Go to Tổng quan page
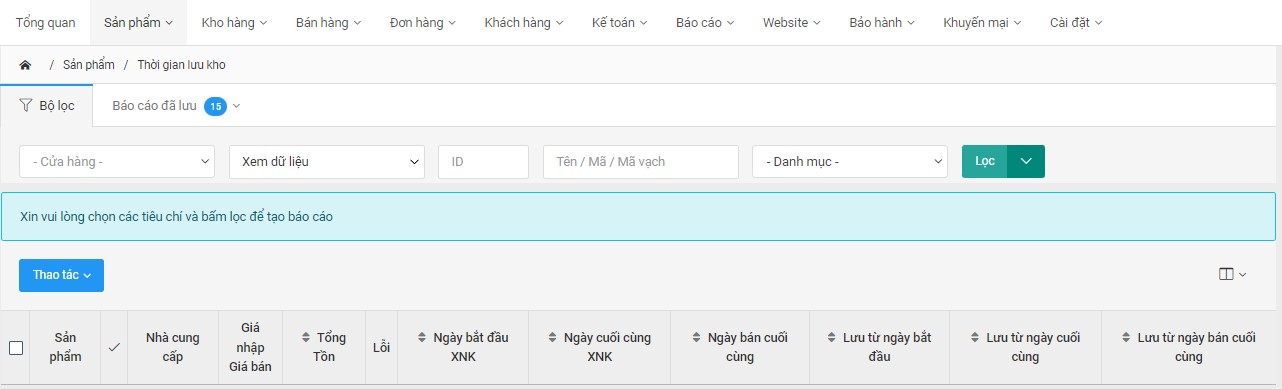Viewport: 1282px width, 389px height. coord(45,22)
